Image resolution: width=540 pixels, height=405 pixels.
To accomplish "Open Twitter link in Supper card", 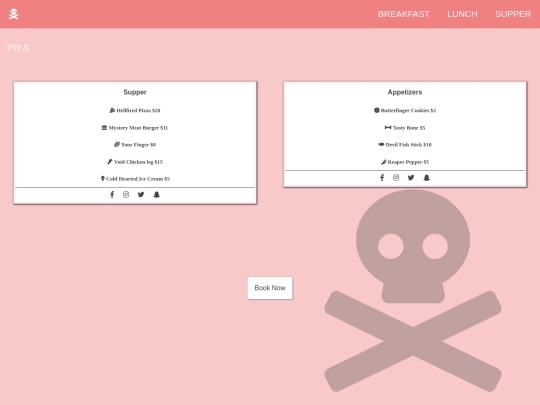I will [x=141, y=195].
